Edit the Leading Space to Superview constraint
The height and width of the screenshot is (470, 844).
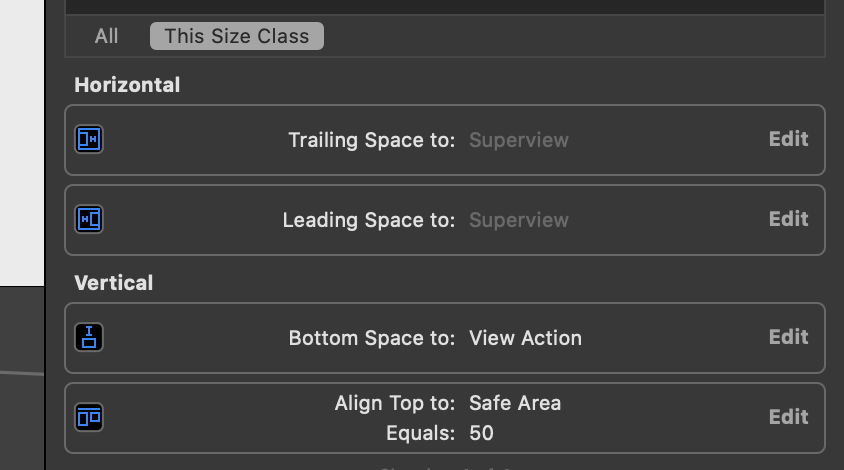click(788, 219)
